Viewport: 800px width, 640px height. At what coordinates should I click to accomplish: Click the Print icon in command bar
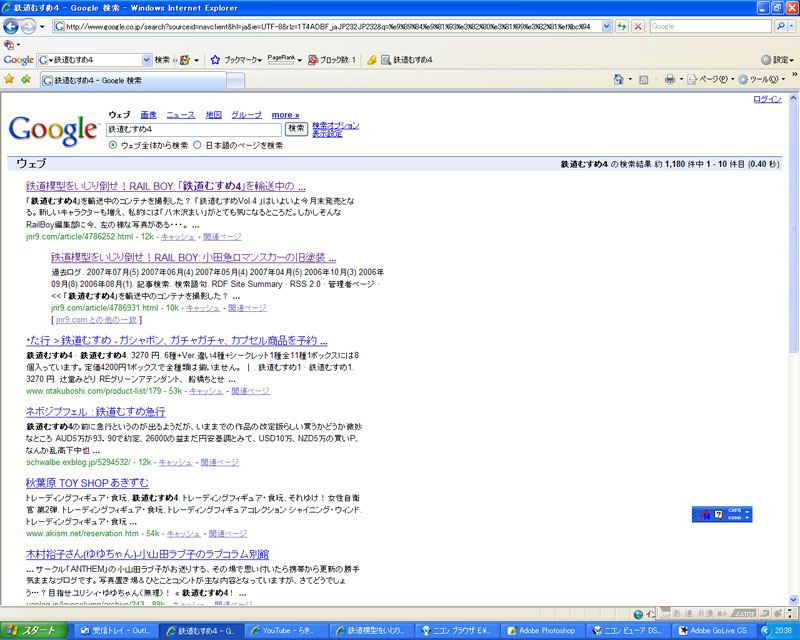click(x=670, y=79)
